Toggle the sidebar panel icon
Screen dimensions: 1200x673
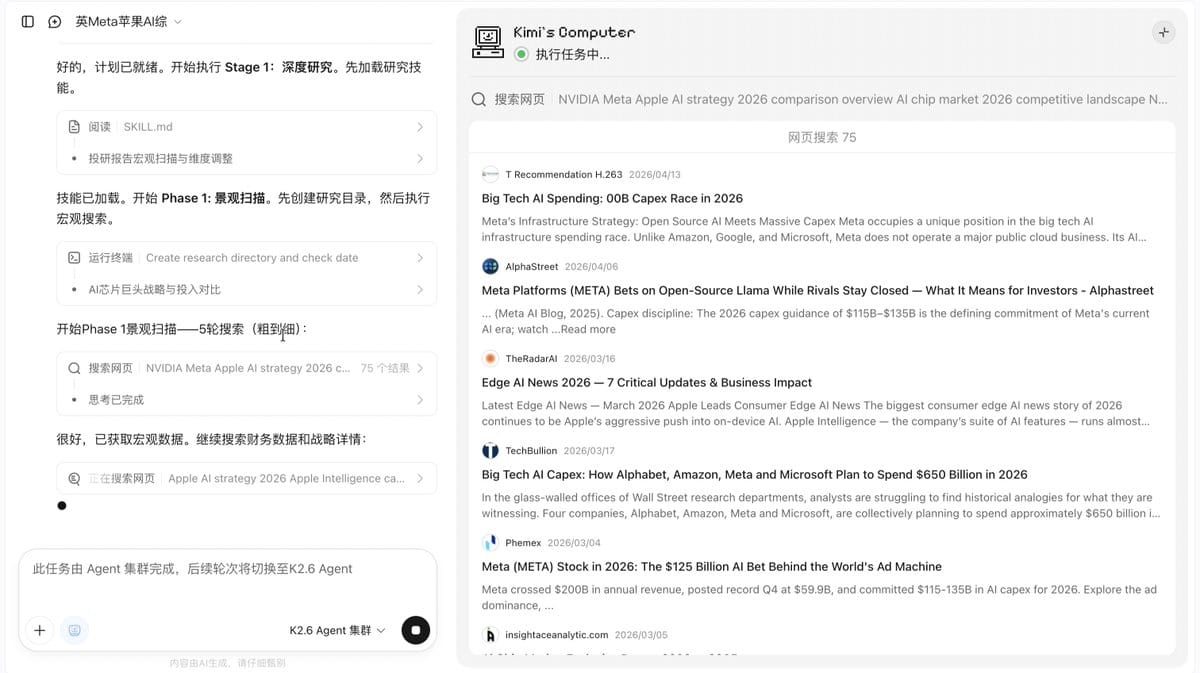point(28,21)
